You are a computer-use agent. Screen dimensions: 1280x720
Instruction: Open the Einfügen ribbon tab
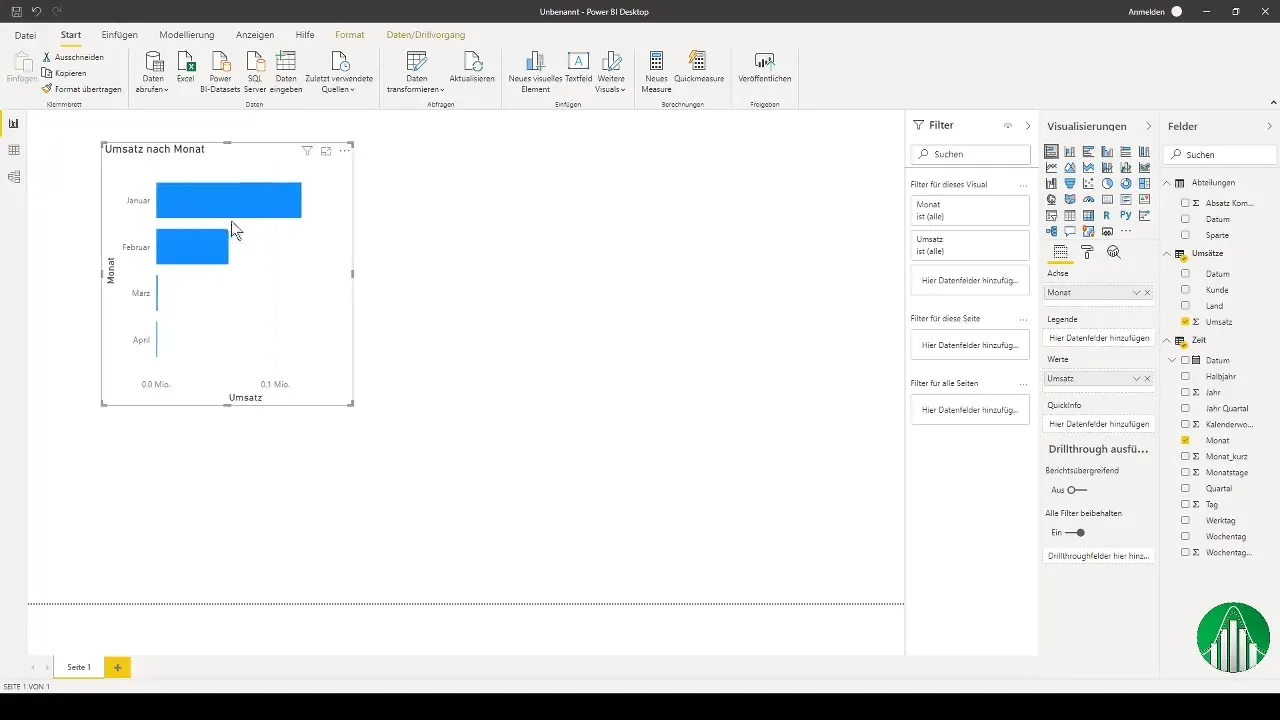(x=120, y=35)
